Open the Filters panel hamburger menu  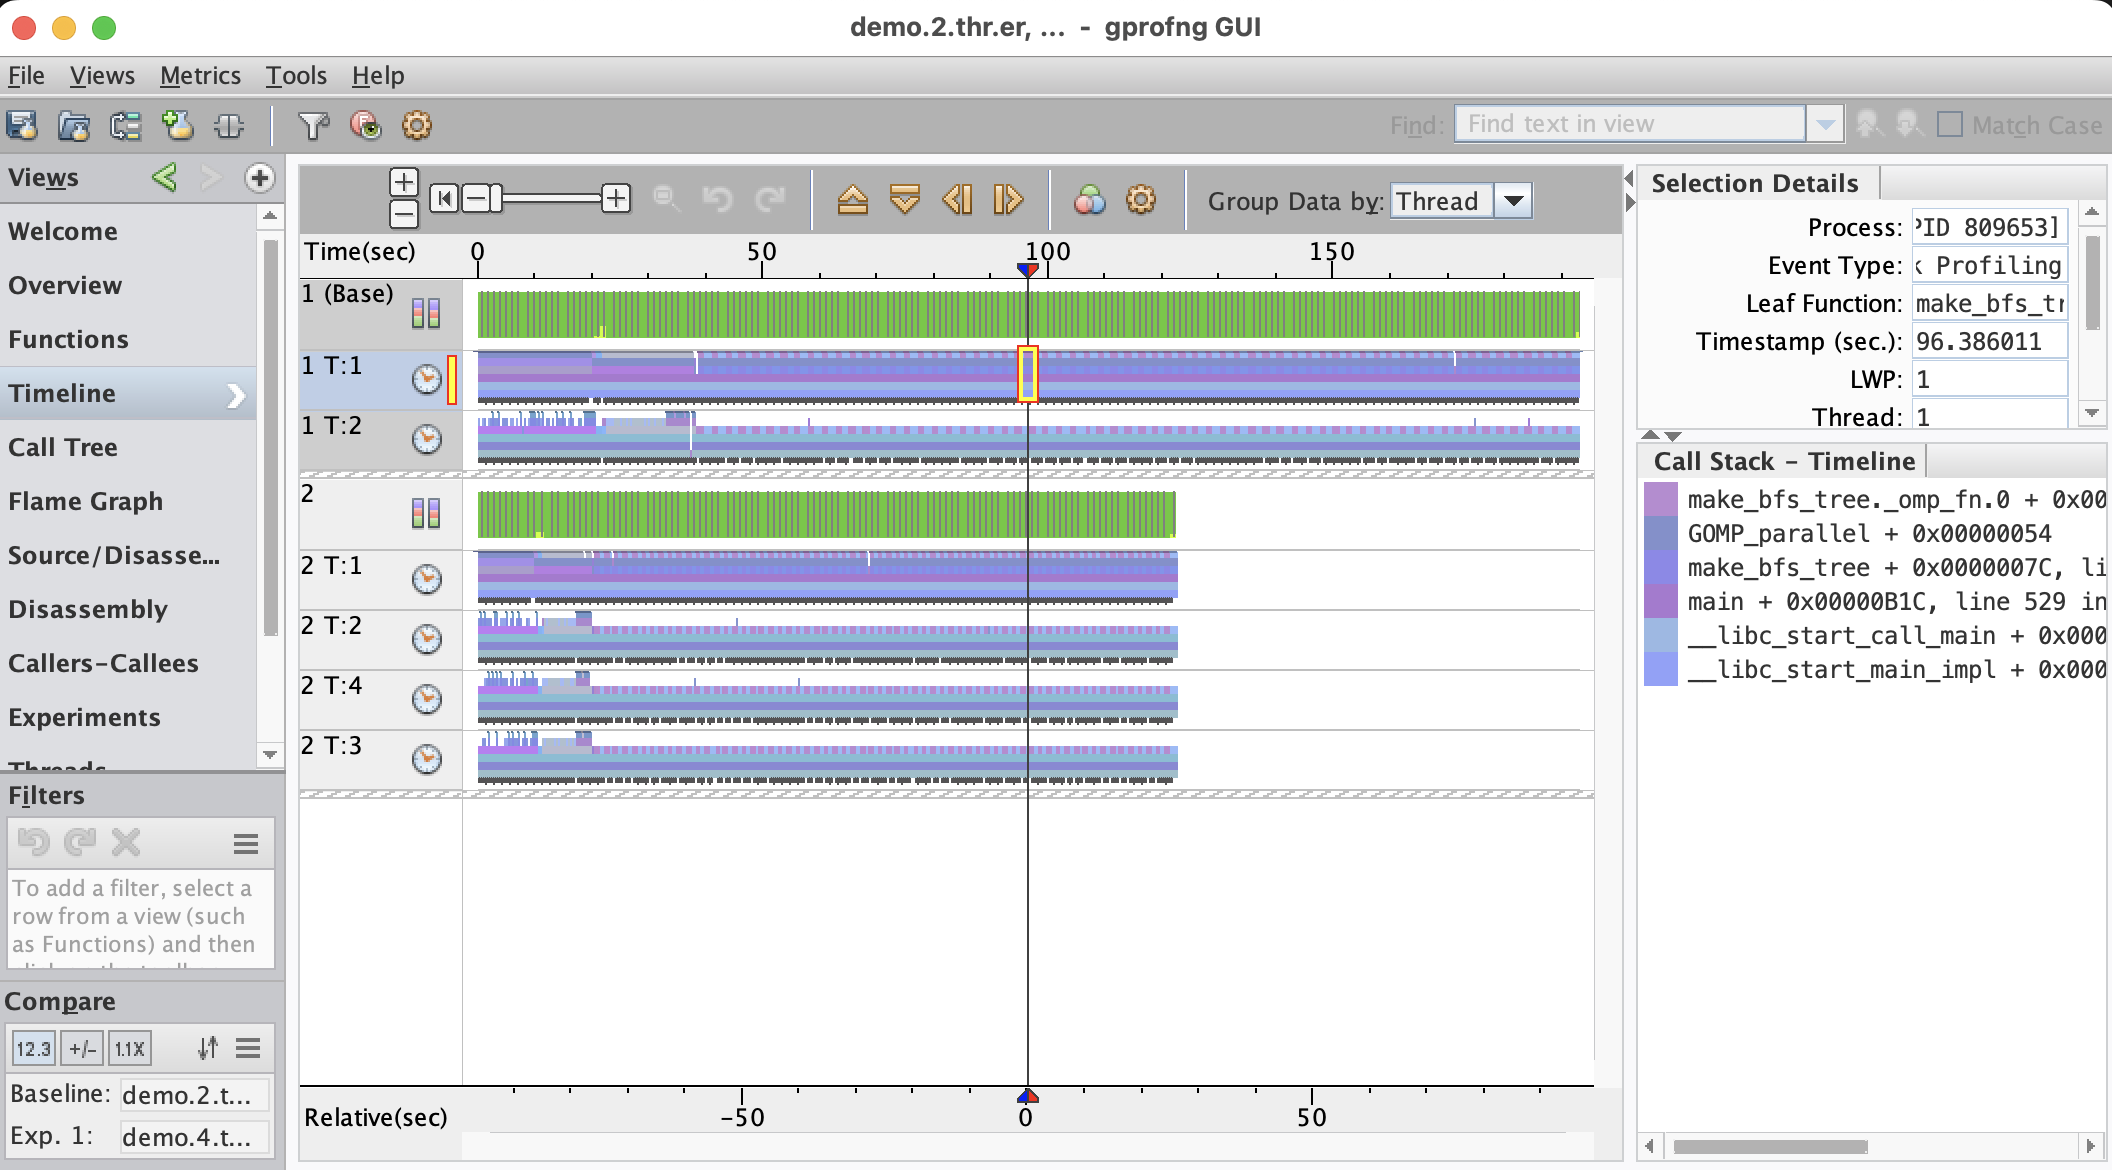click(x=246, y=844)
